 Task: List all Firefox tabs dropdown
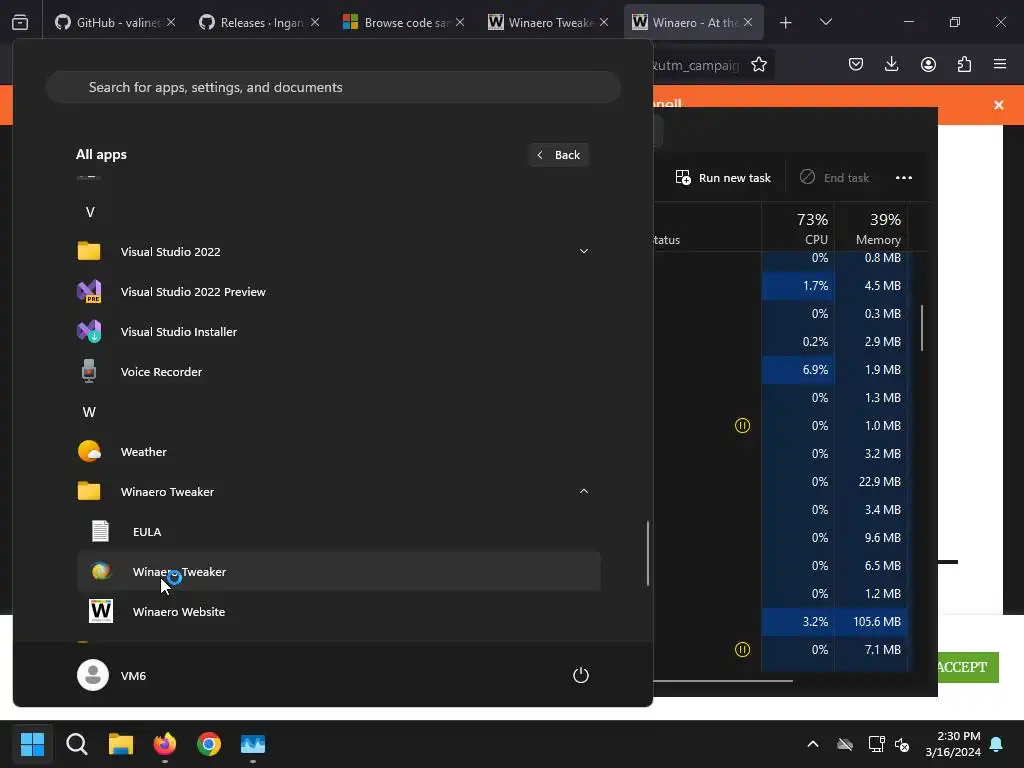[x=825, y=22]
